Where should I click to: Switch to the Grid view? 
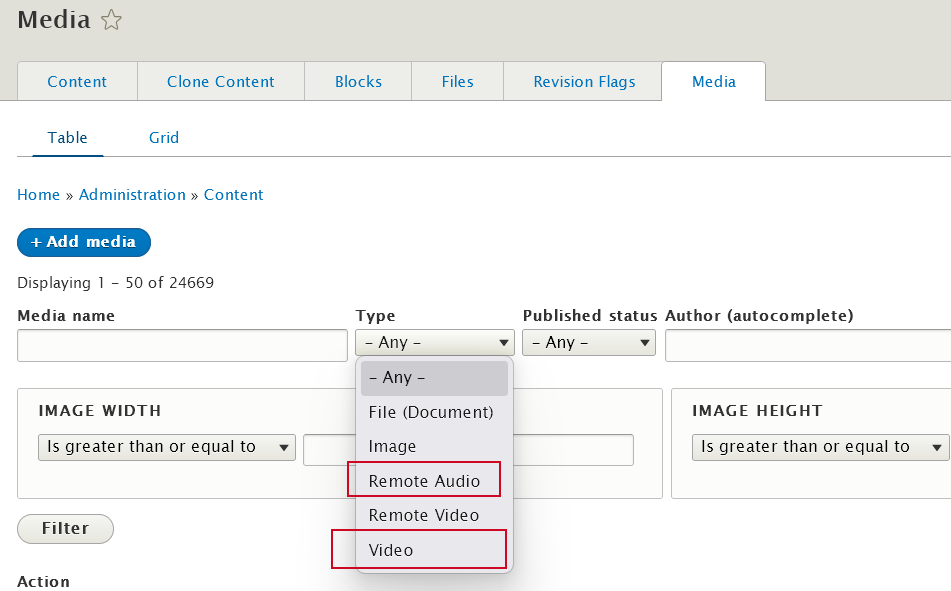(x=163, y=137)
